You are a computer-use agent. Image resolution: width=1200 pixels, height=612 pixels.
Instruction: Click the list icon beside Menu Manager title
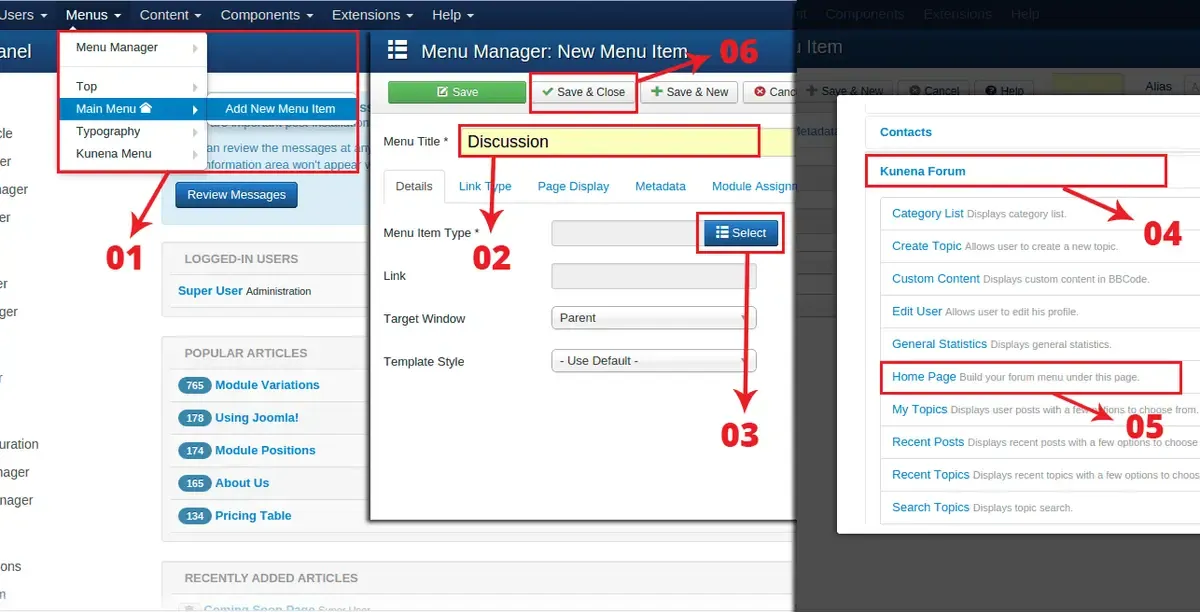(x=397, y=51)
